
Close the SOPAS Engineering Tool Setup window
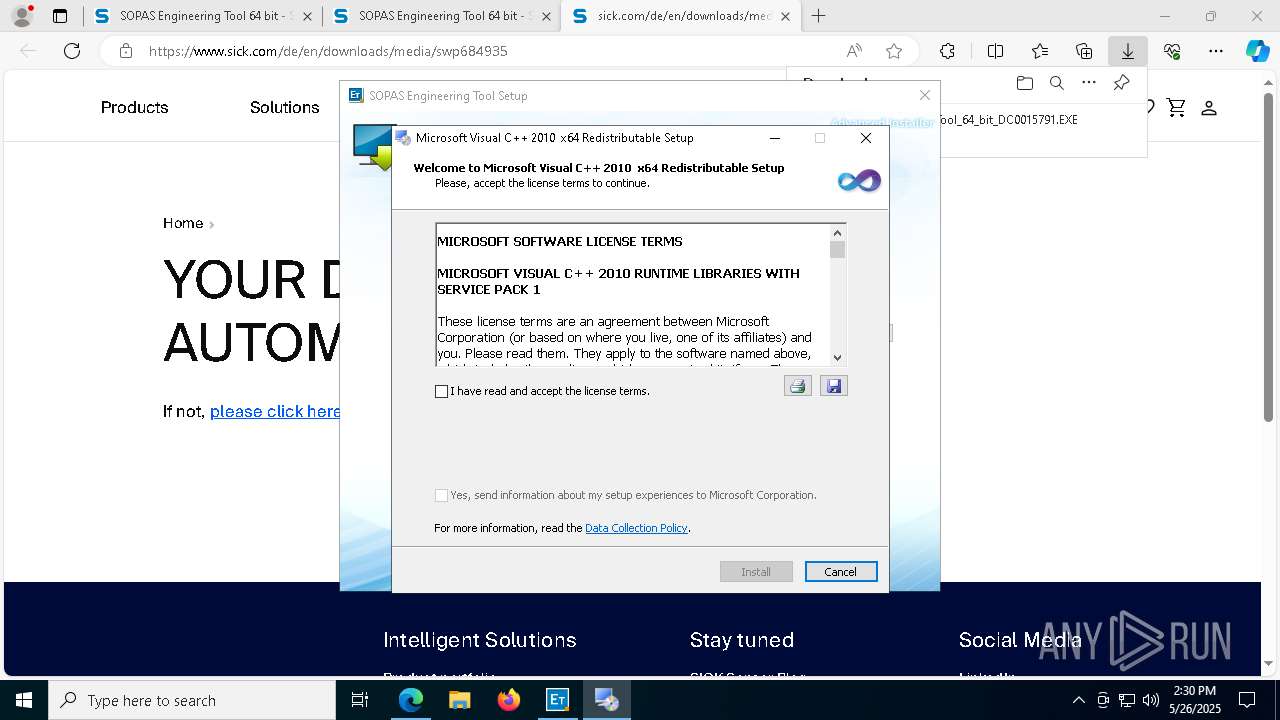[x=925, y=95]
